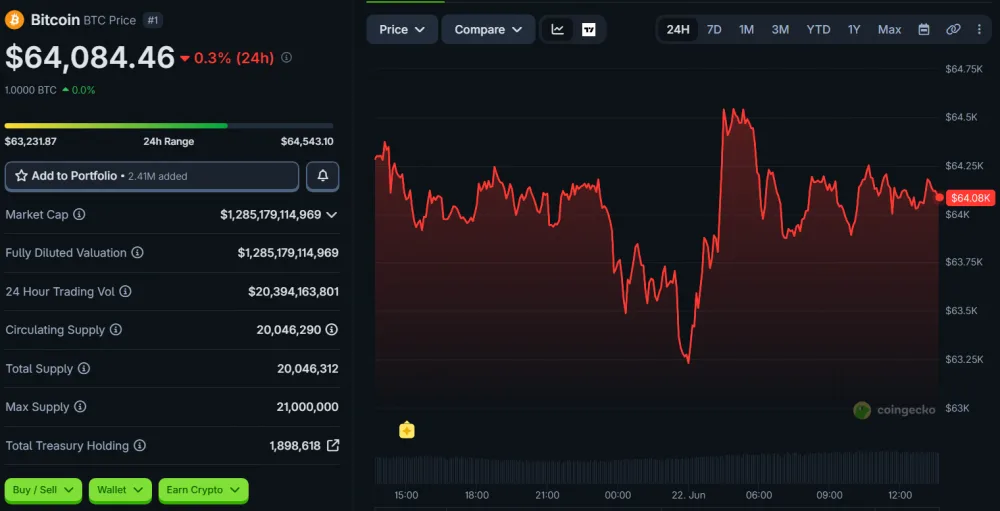This screenshot has width=1000, height=511.
Task: Show Max Supply info icon
Action: [x=80, y=407]
